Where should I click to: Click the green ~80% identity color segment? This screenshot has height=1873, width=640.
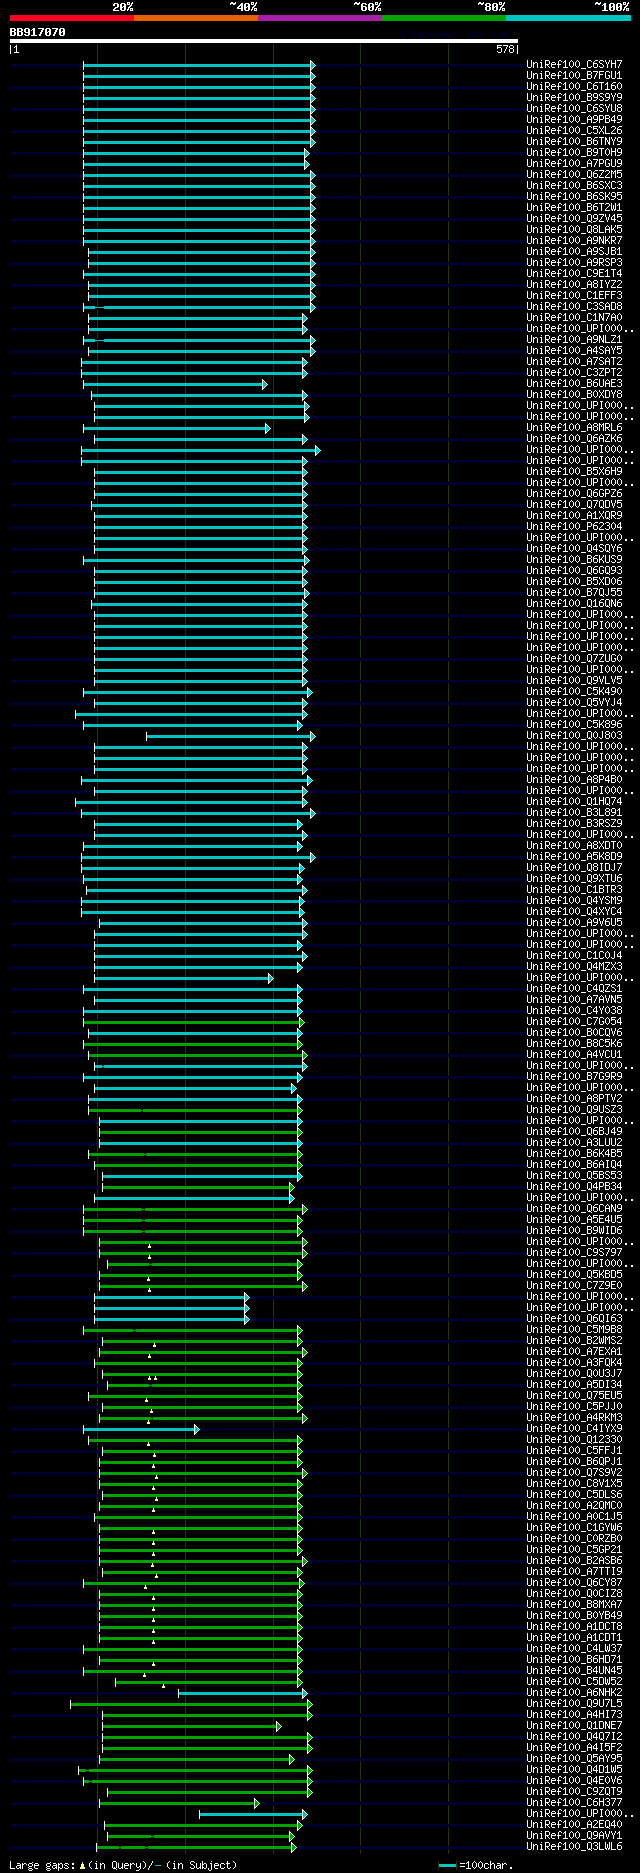(443, 18)
